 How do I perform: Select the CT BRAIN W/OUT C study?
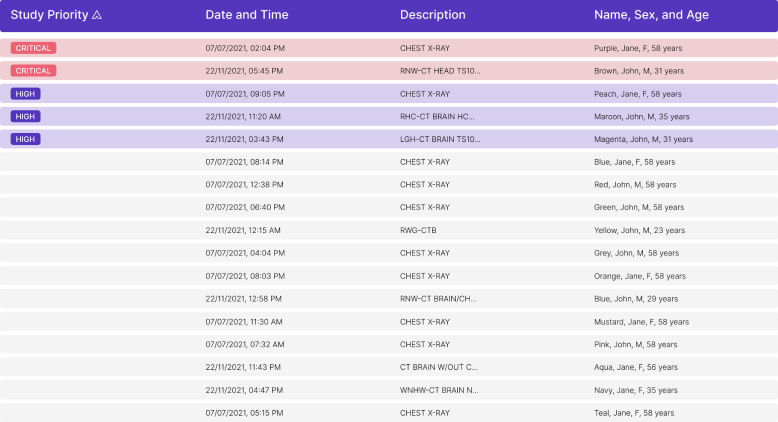pyautogui.click(x=438, y=367)
